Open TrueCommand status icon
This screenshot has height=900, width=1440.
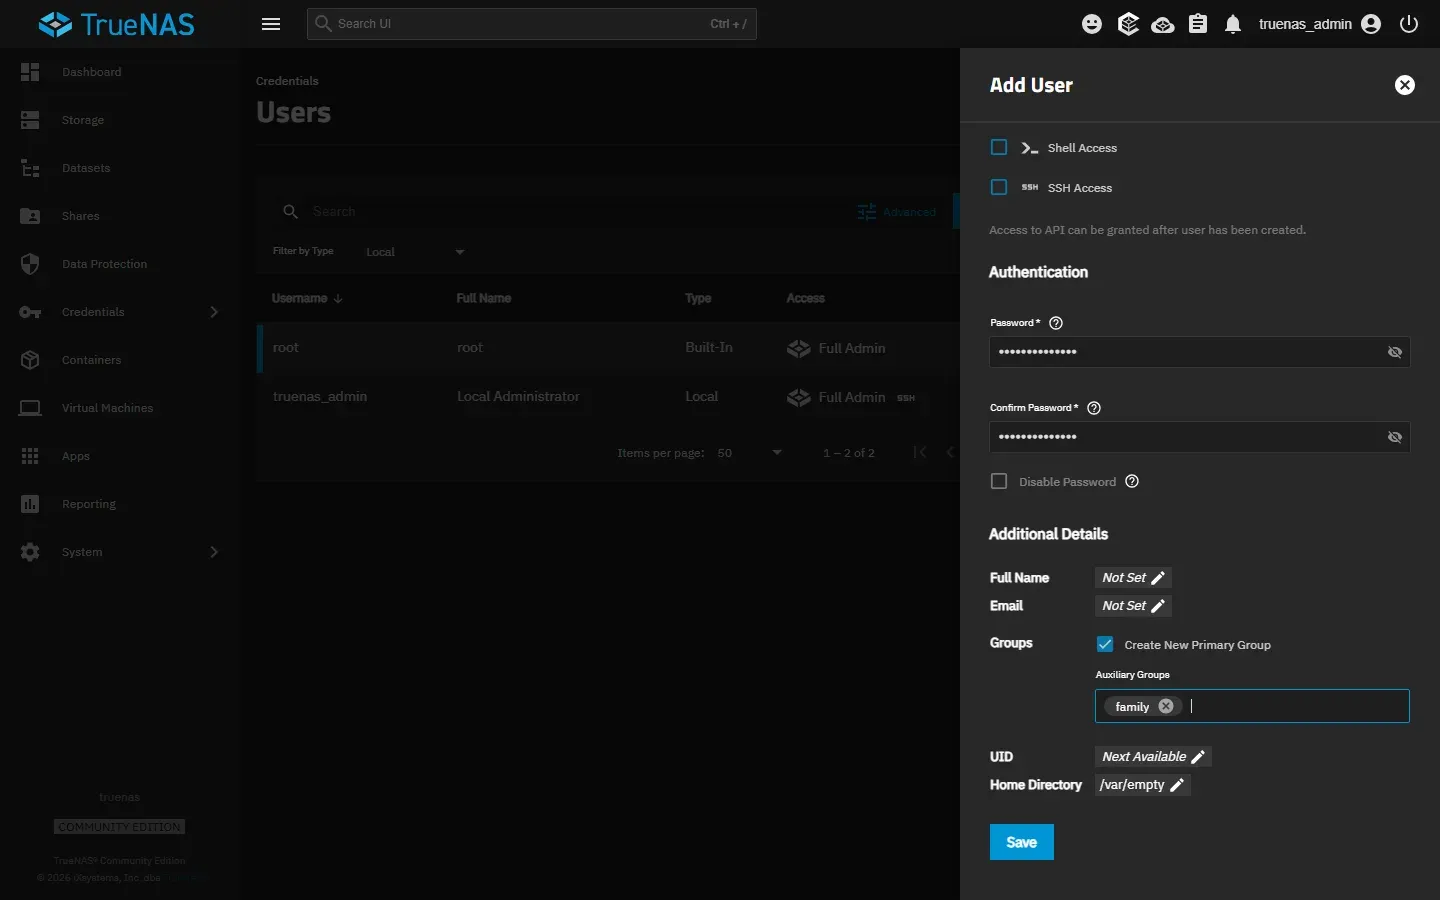[x=1128, y=24]
